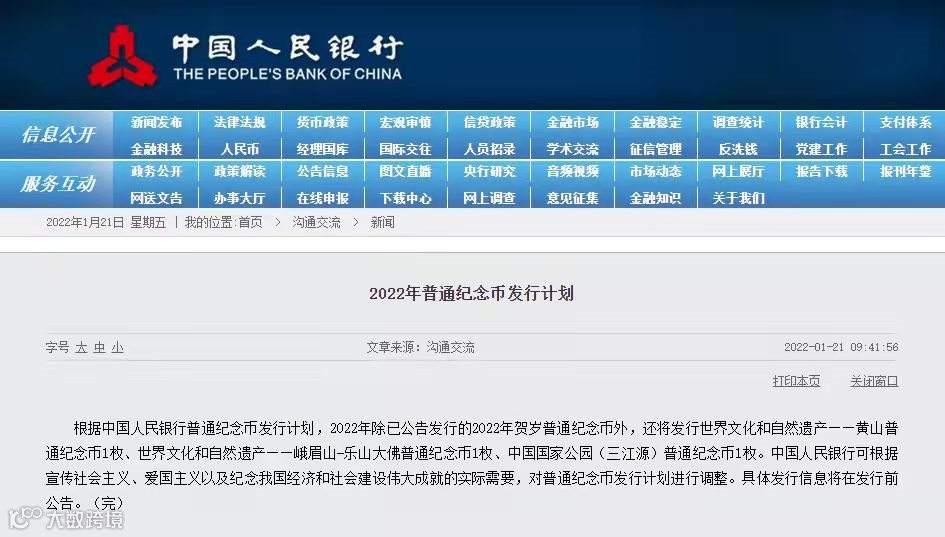945x537 pixels.
Task: Select 反洗钱 in navigation
Action: (x=738, y=149)
